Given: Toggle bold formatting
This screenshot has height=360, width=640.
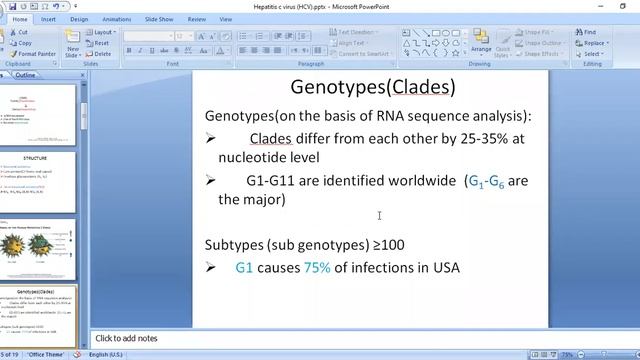Looking at the screenshot, I should pos(129,51).
